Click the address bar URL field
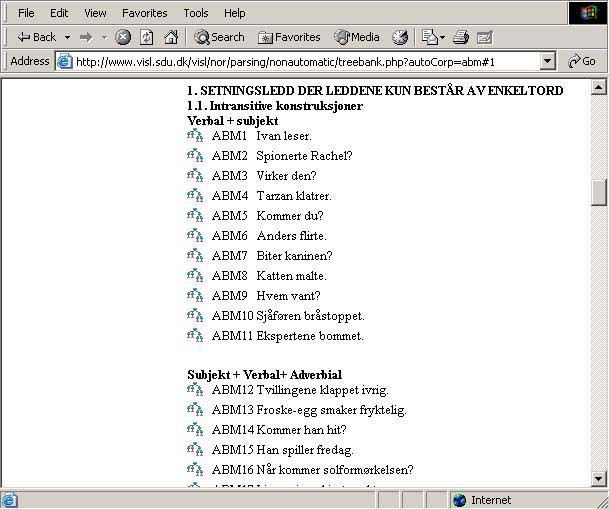The height and width of the screenshot is (509, 609). click(300, 61)
